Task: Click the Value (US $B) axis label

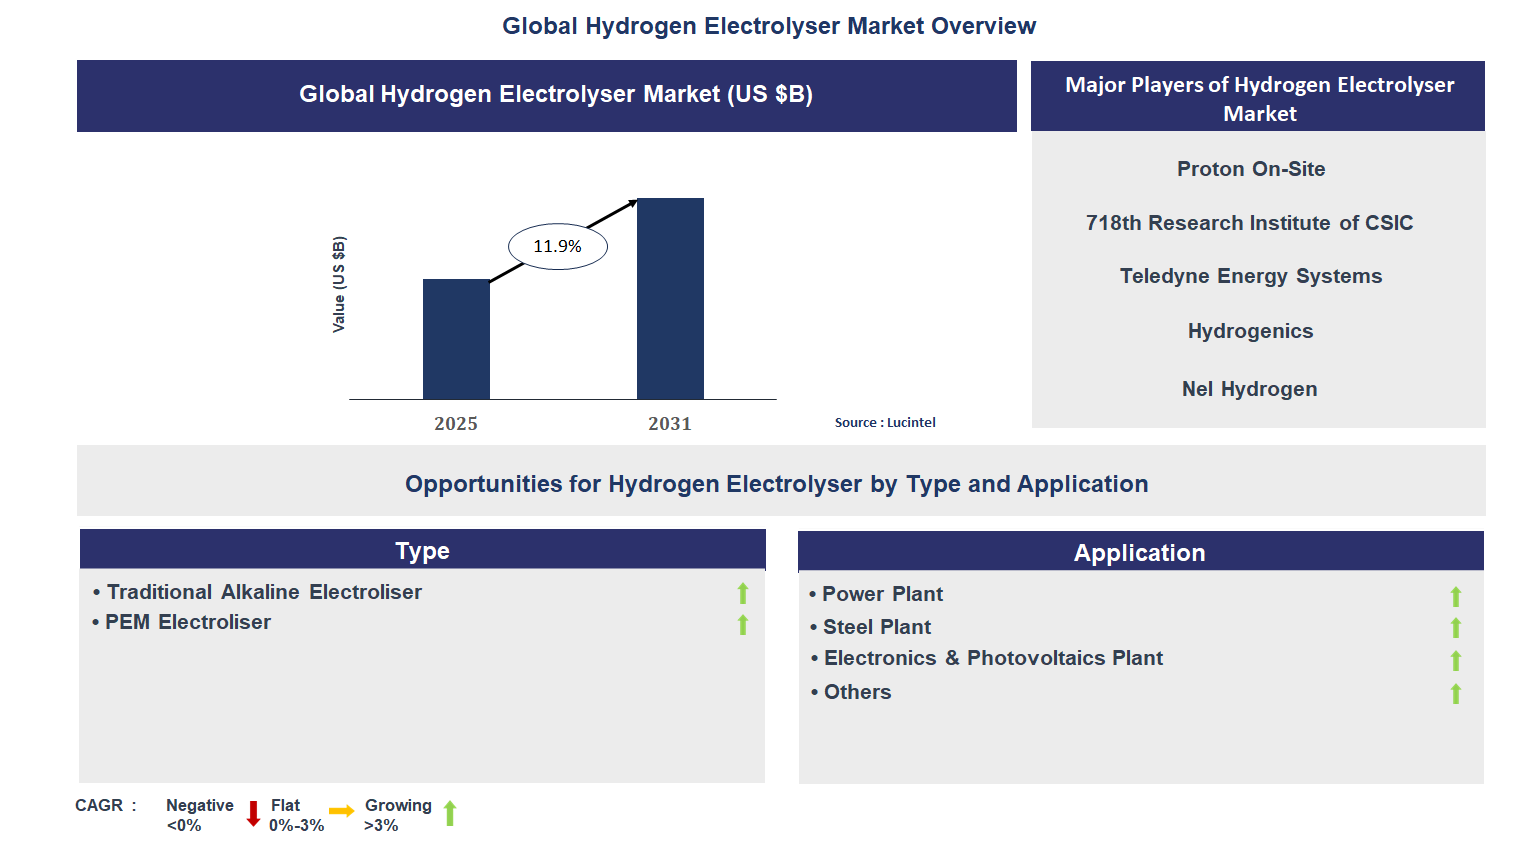Action: pos(337,284)
